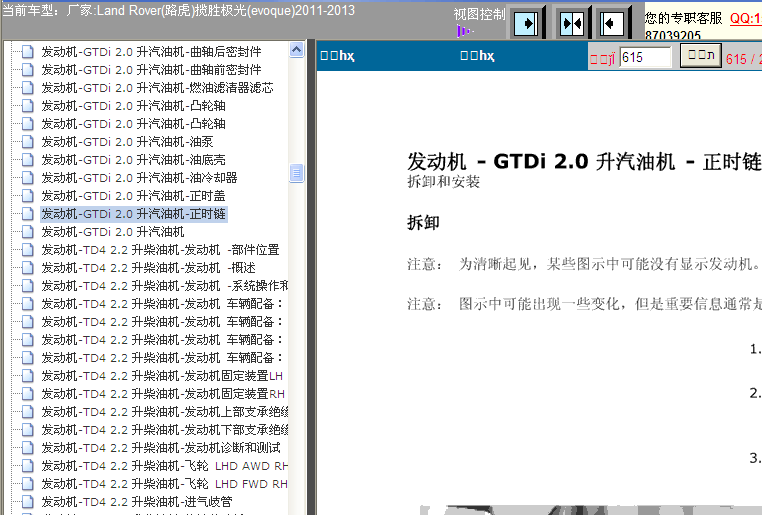Open 飞轮 LHD AWD tree entry
762x515 pixels.
point(165,465)
